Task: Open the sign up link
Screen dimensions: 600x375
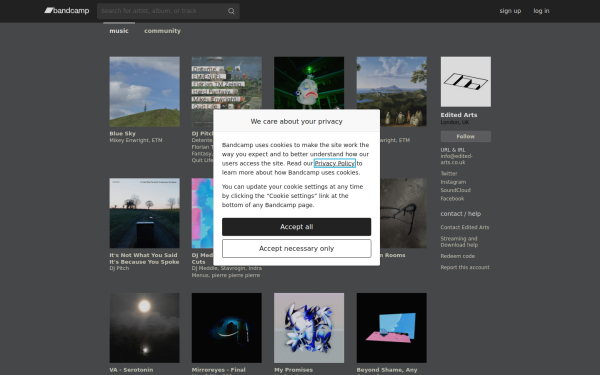Action: point(510,11)
